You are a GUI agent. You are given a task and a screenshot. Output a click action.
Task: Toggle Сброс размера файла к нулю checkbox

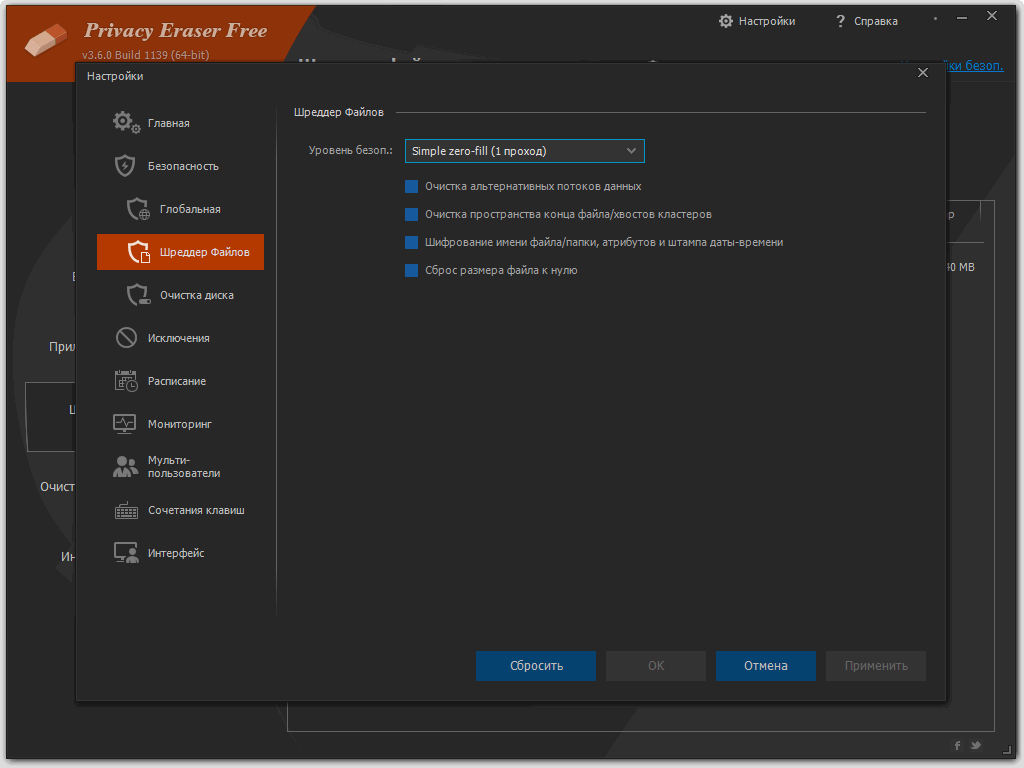click(x=411, y=270)
